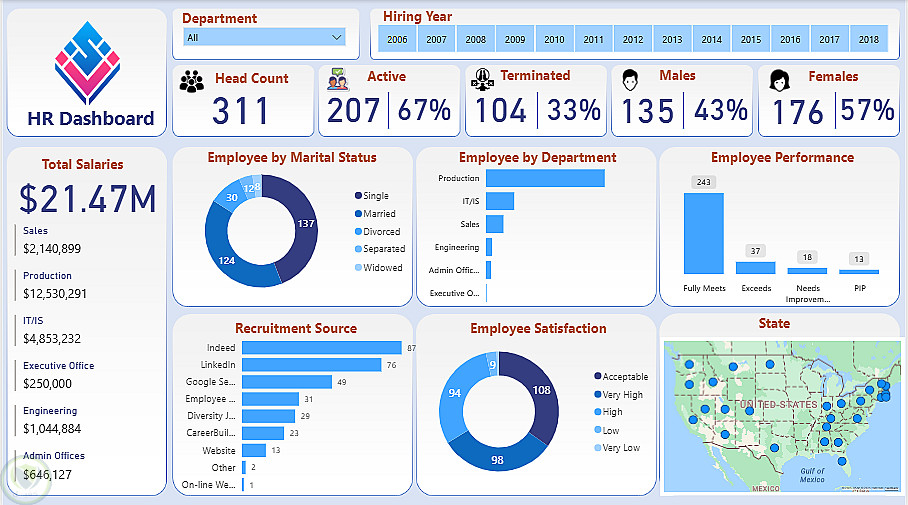
Task: Select the Very High satisfaction legend marker
Action: pyautogui.click(x=598, y=394)
